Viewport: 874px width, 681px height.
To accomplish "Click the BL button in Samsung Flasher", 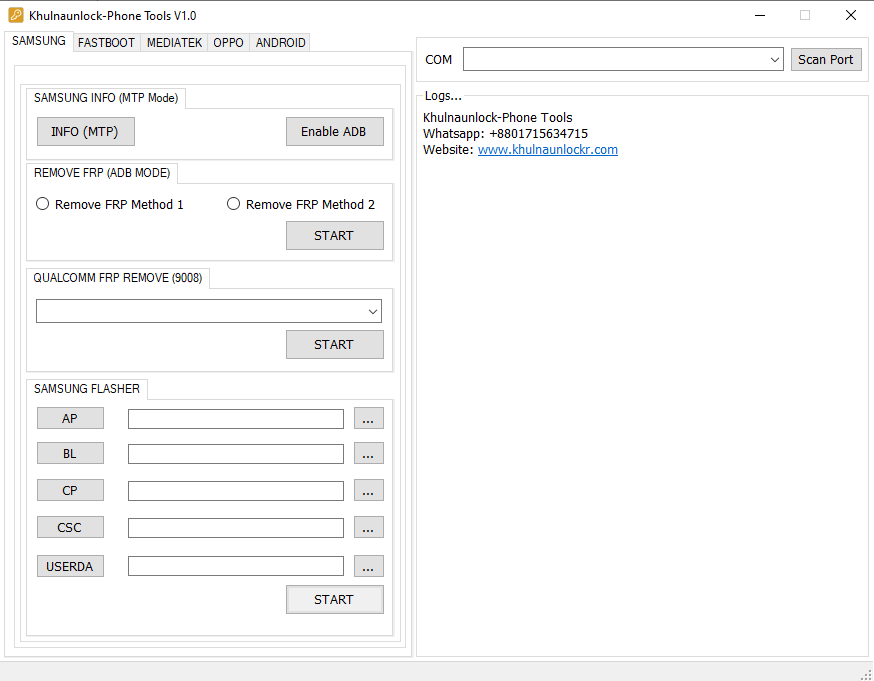I will [x=70, y=454].
